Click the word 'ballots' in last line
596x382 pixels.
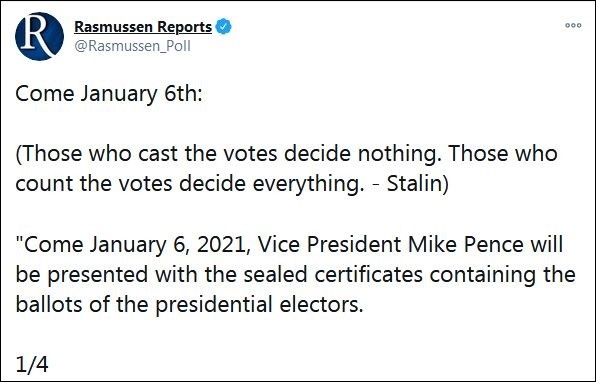click(49, 305)
